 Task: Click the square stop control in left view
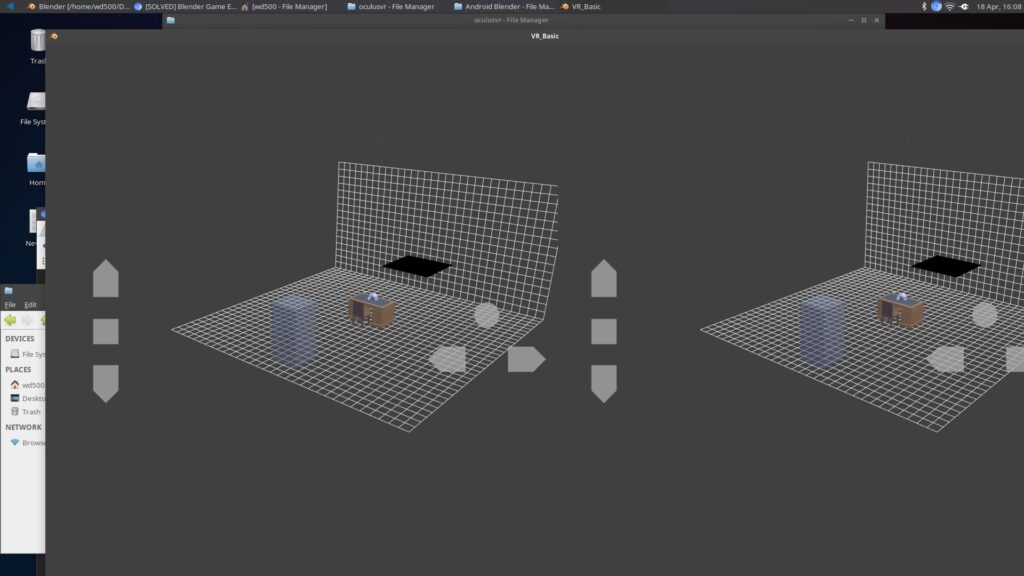[106, 332]
